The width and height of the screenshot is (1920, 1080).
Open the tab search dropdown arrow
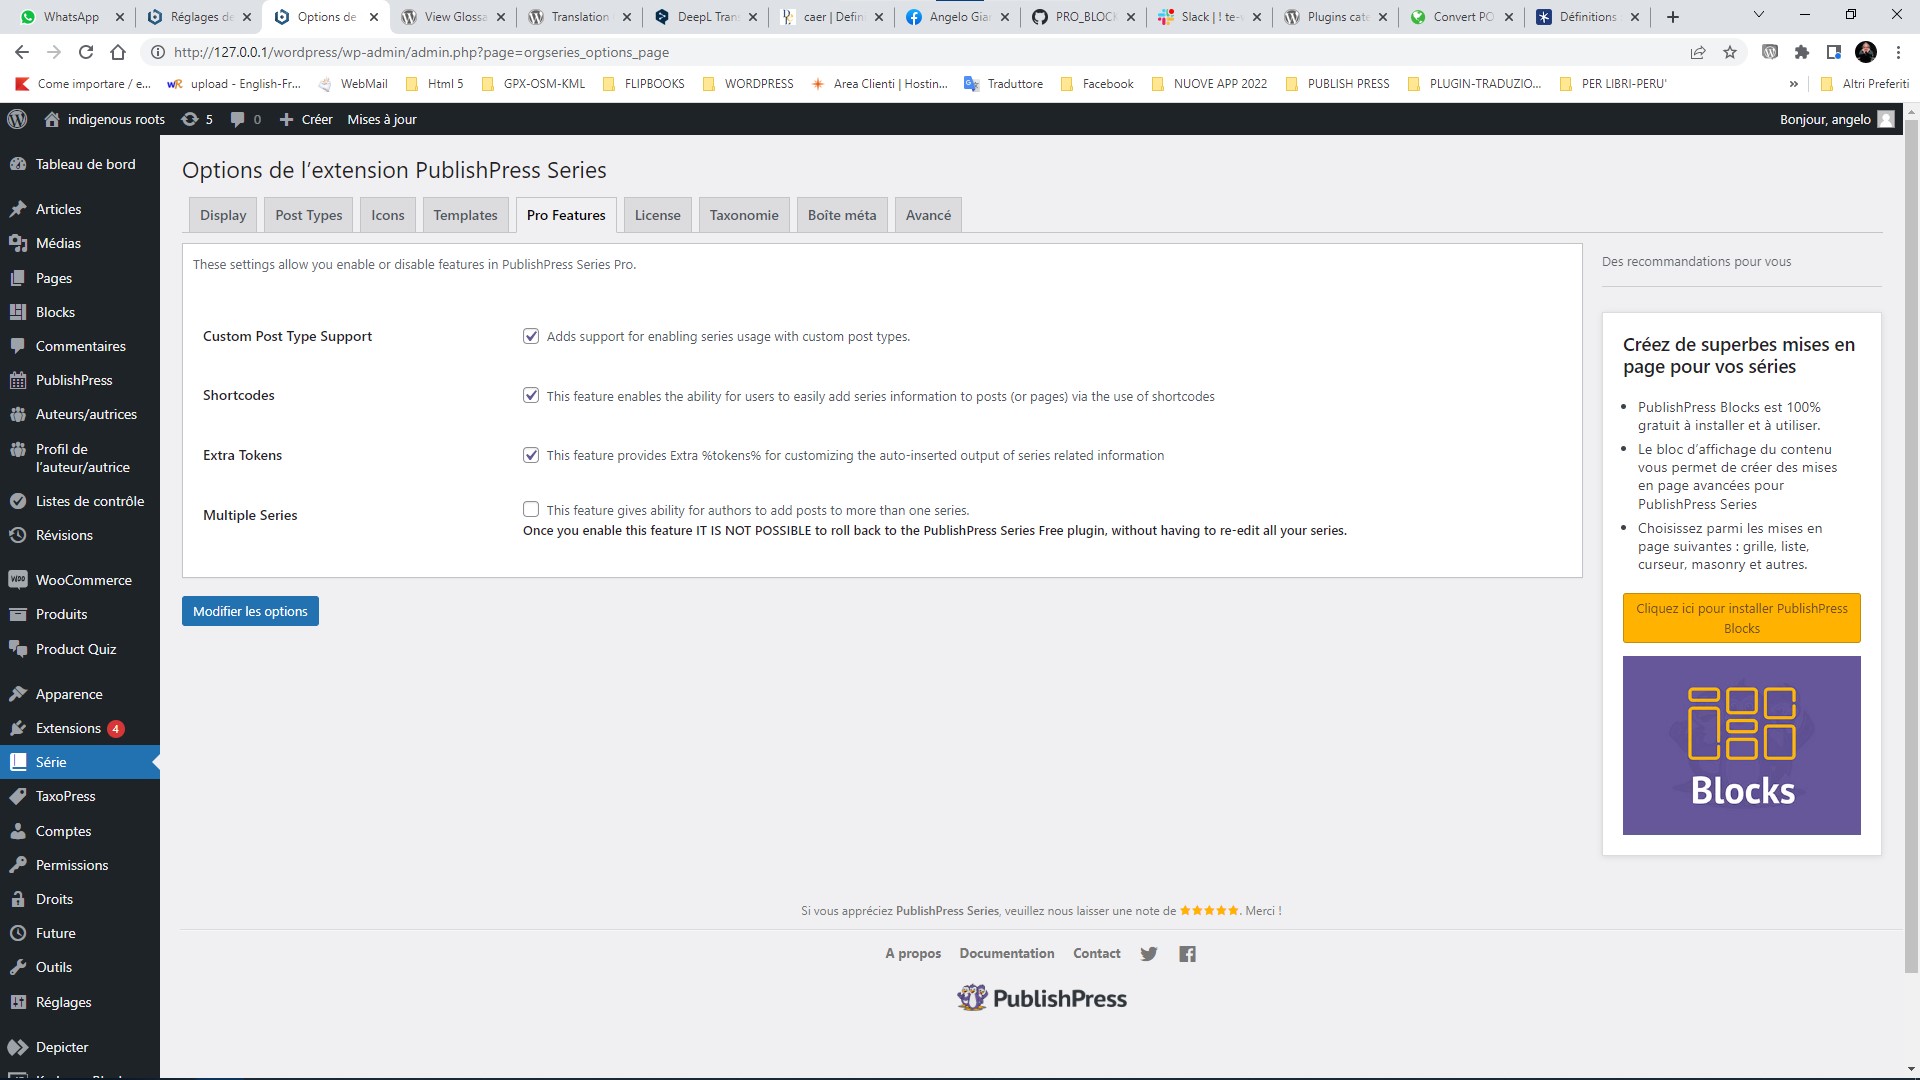1758,16
